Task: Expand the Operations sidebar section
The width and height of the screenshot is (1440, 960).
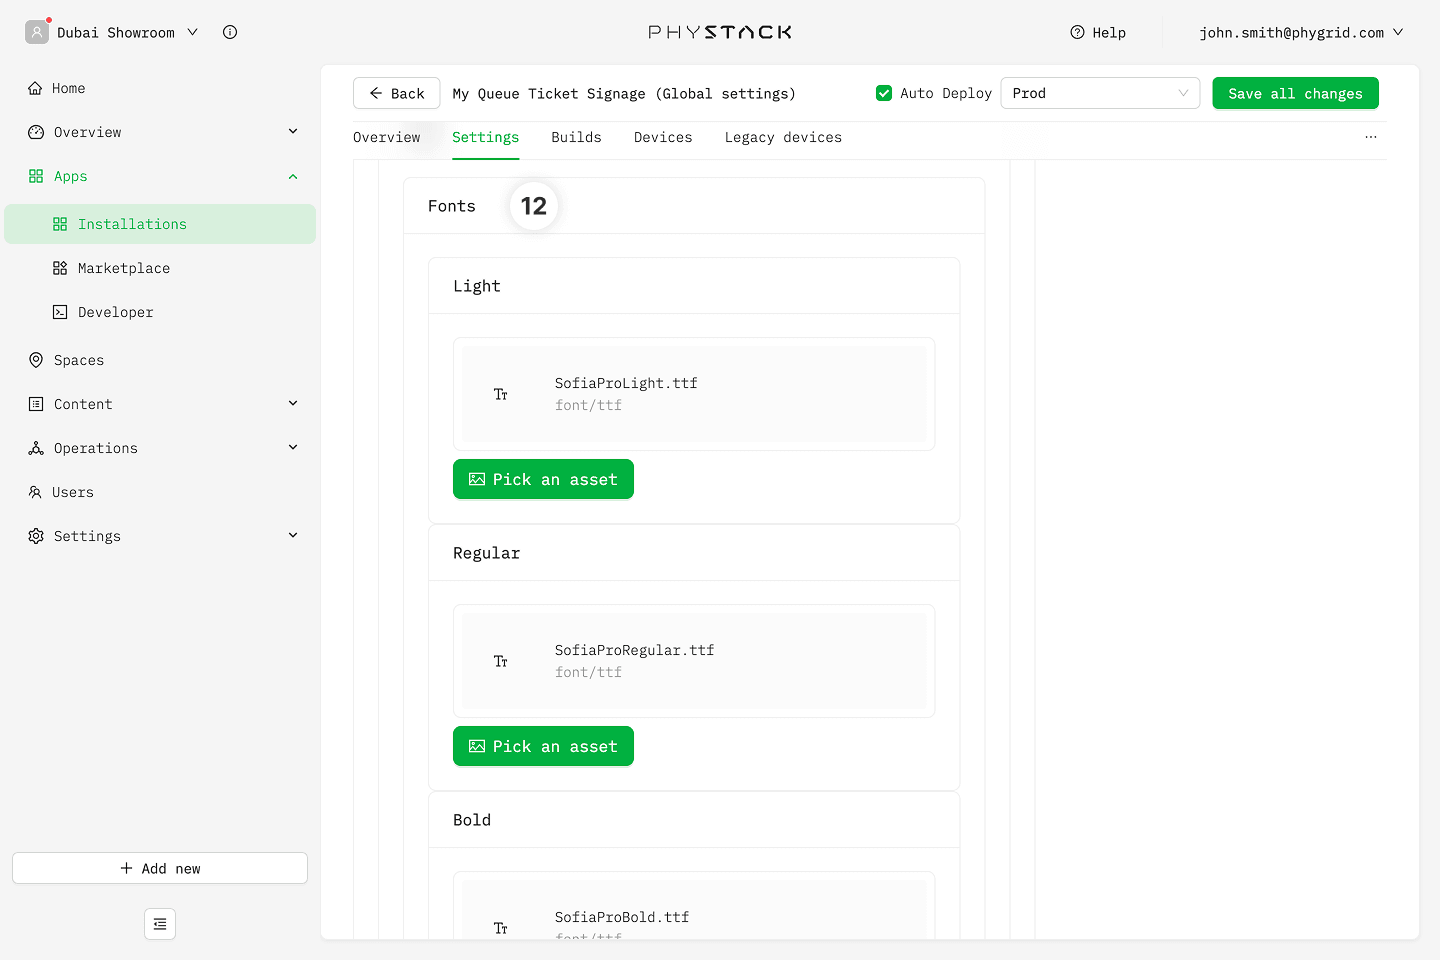Action: point(293,448)
